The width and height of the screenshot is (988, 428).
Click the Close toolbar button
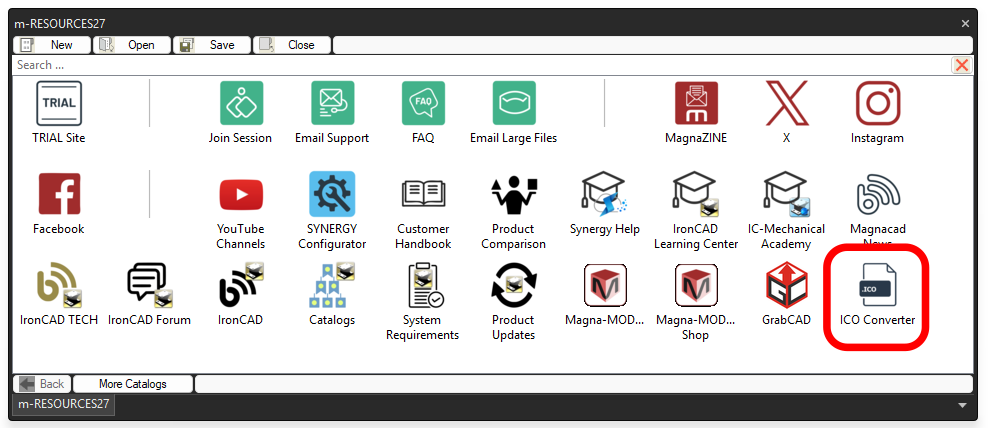pyautogui.click(x=292, y=45)
